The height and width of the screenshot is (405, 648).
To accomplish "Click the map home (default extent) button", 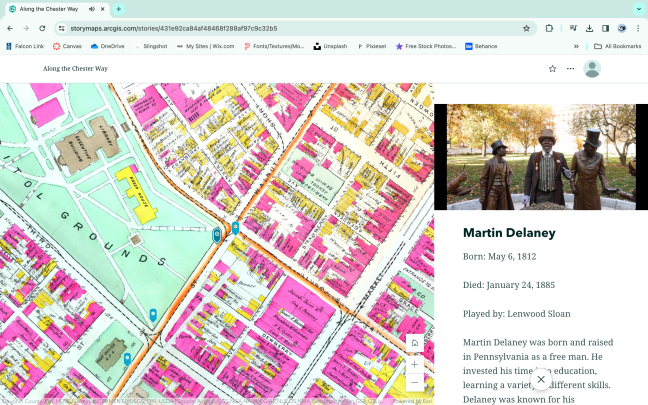I will click(x=414, y=343).
